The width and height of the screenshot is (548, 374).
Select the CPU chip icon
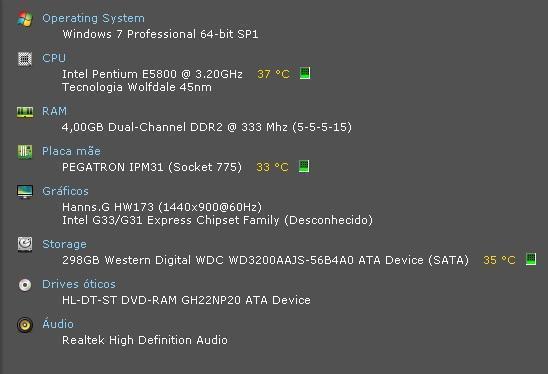pyautogui.click(x=25, y=59)
